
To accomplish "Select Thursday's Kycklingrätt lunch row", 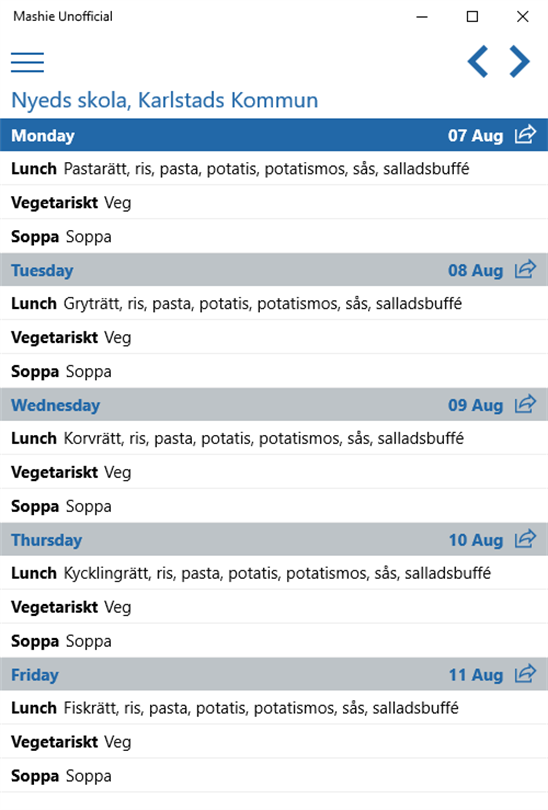I will click(x=274, y=573).
